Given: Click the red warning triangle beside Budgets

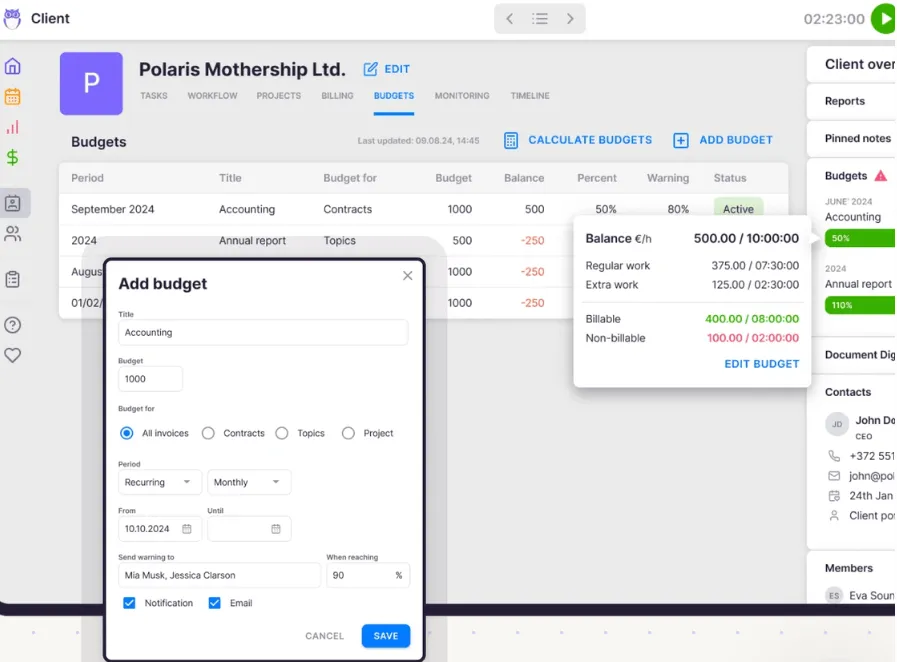Looking at the screenshot, I should click(x=881, y=176).
